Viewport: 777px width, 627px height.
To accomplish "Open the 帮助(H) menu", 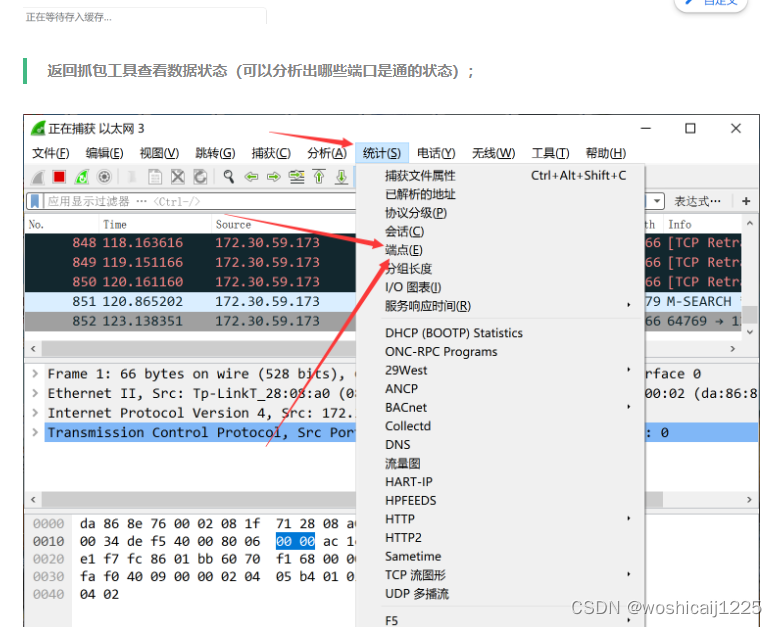I will [x=606, y=153].
